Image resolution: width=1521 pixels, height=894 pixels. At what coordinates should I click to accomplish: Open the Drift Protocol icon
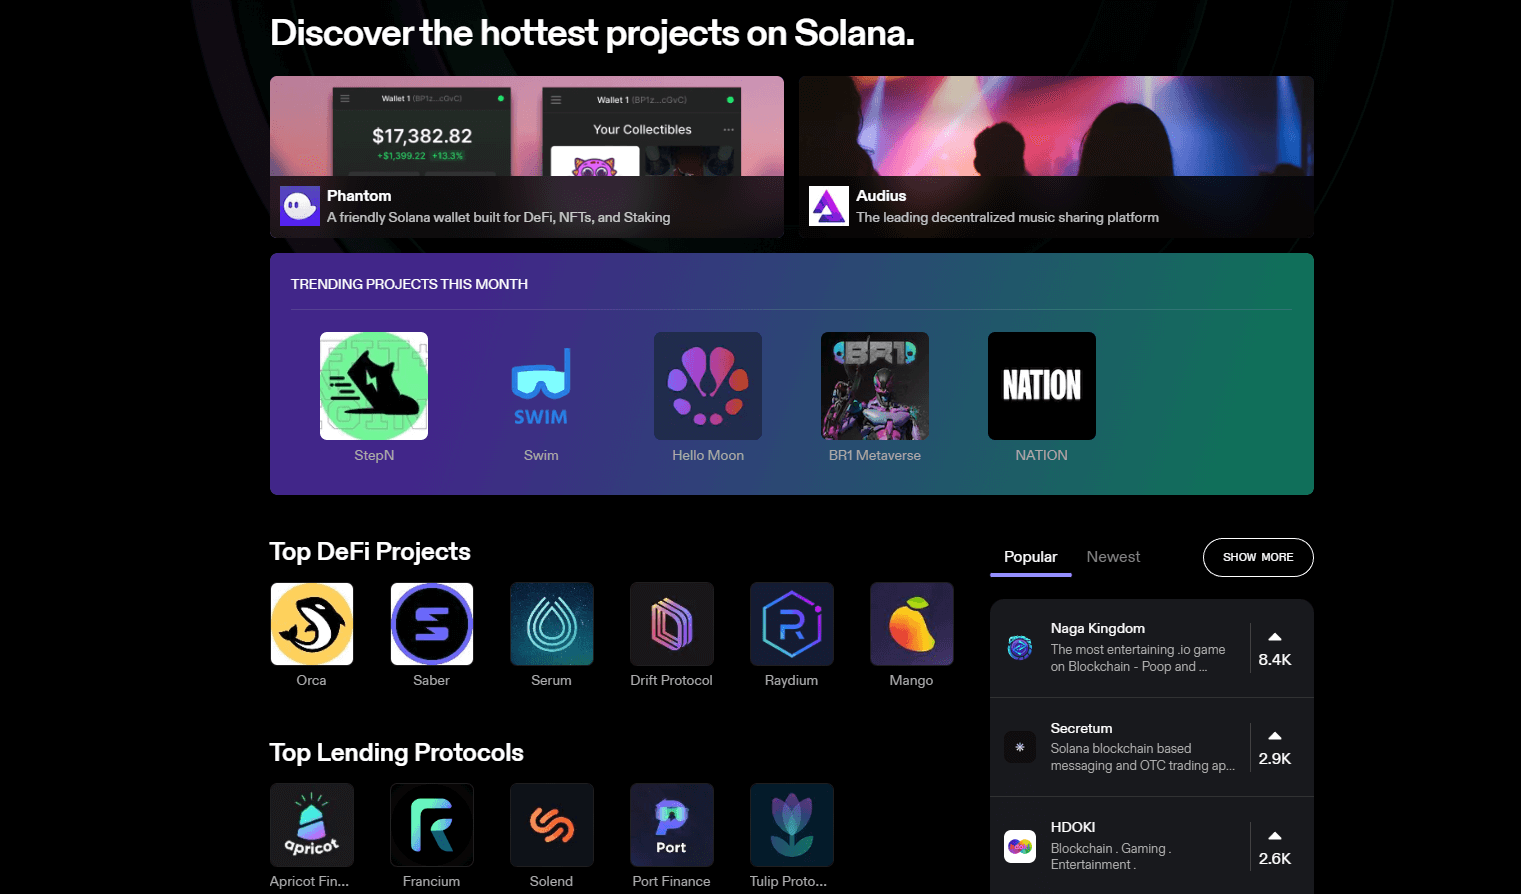click(x=672, y=624)
